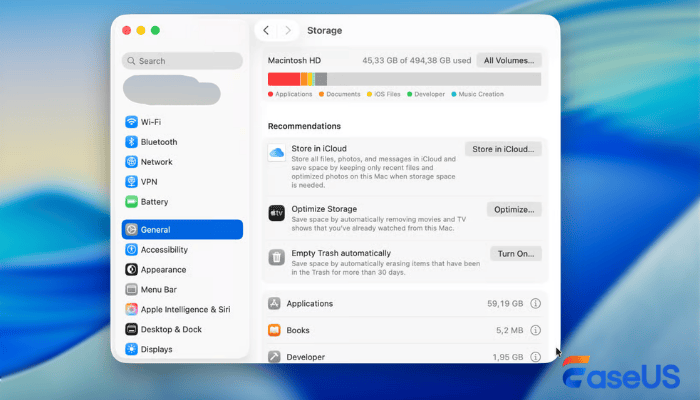The width and height of the screenshot is (700, 400).
Task: Select the Menu Bar icon
Action: [131, 289]
